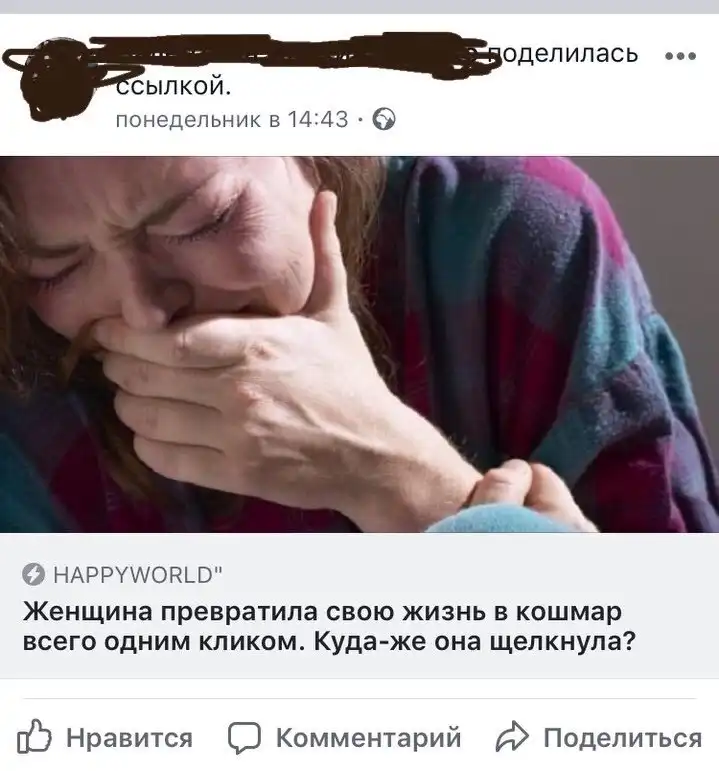Tap the share arrow icon
This screenshot has width=719, height=771.
[512, 737]
